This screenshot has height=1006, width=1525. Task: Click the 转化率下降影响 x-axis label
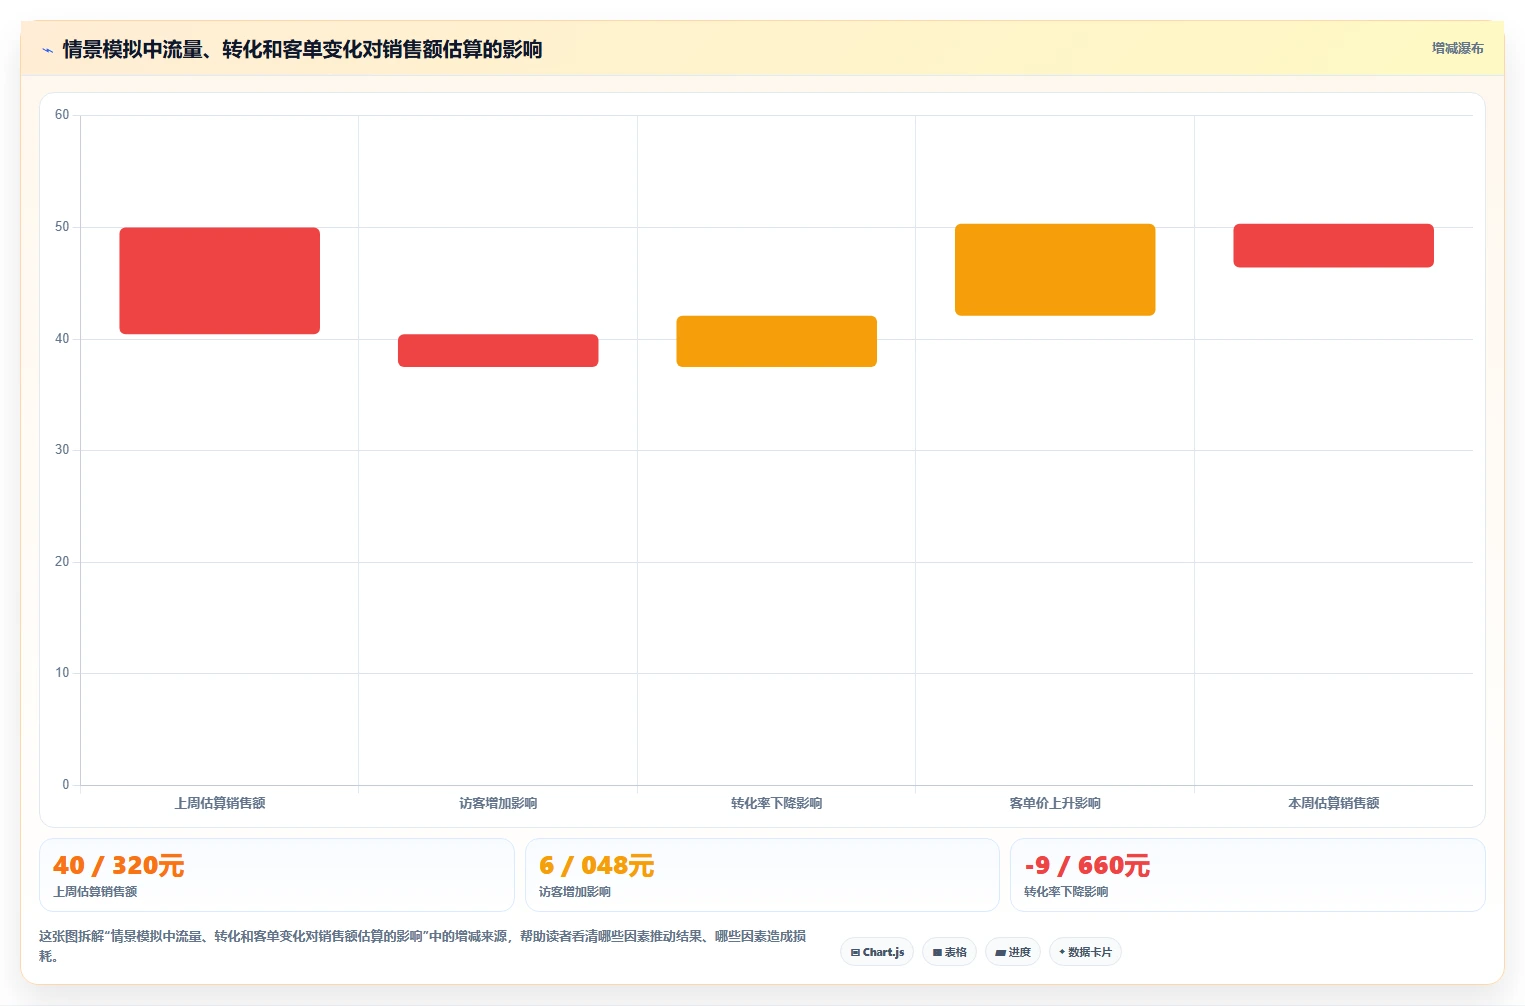point(777,803)
